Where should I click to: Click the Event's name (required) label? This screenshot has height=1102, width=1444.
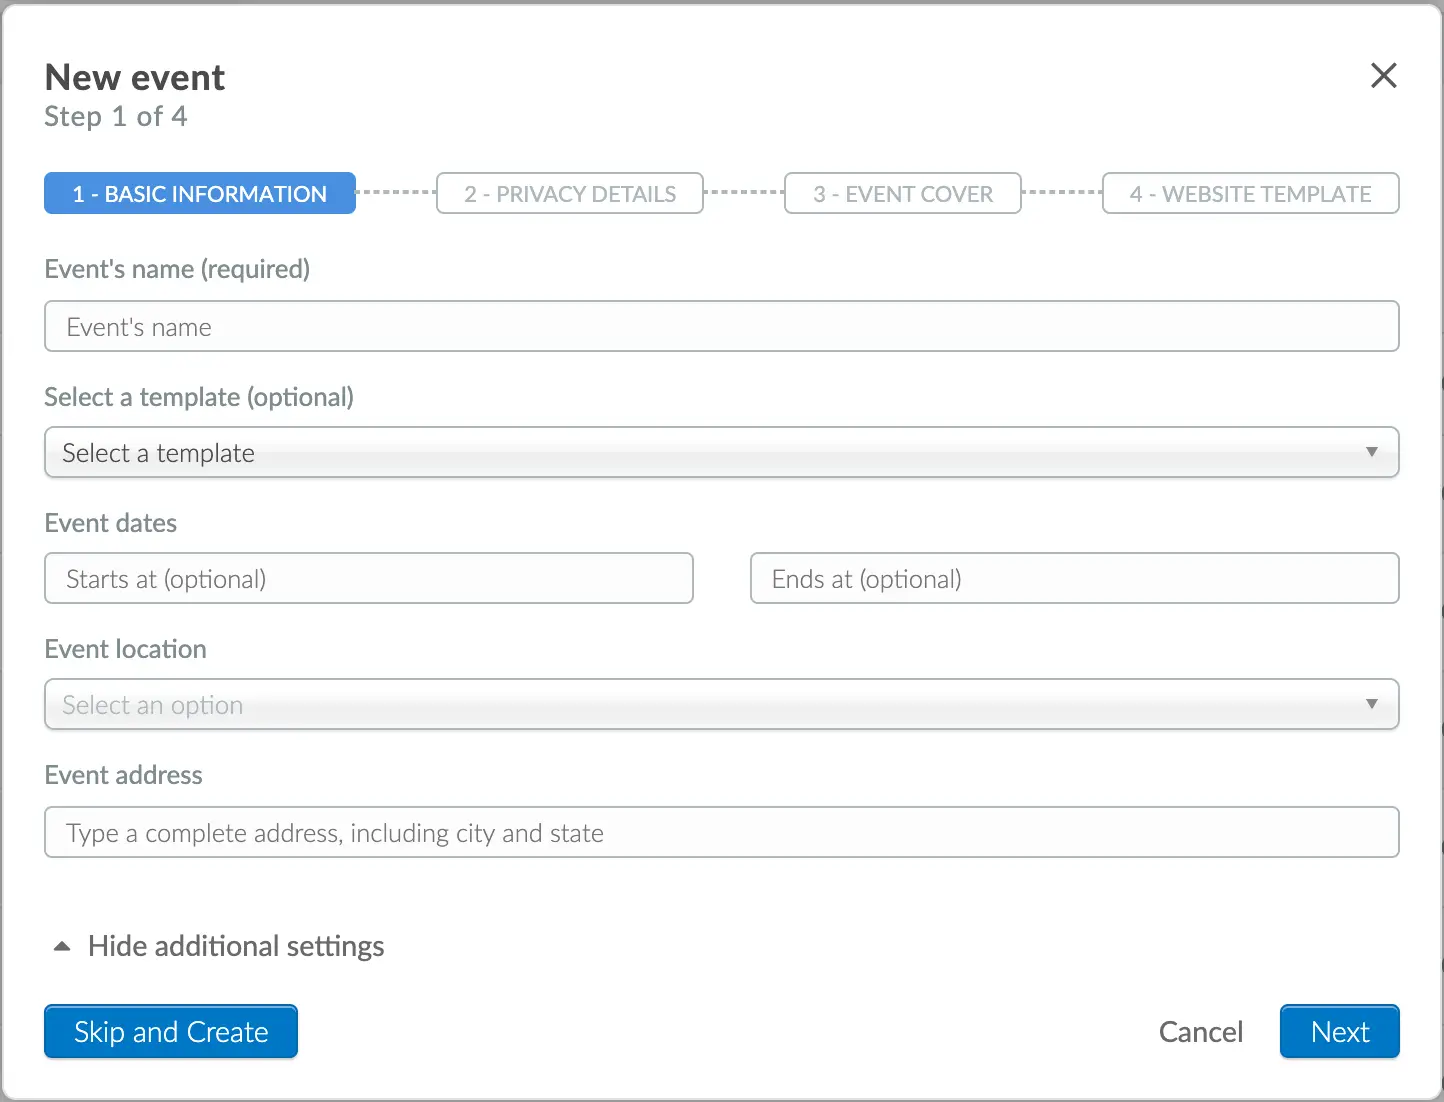coord(177,269)
